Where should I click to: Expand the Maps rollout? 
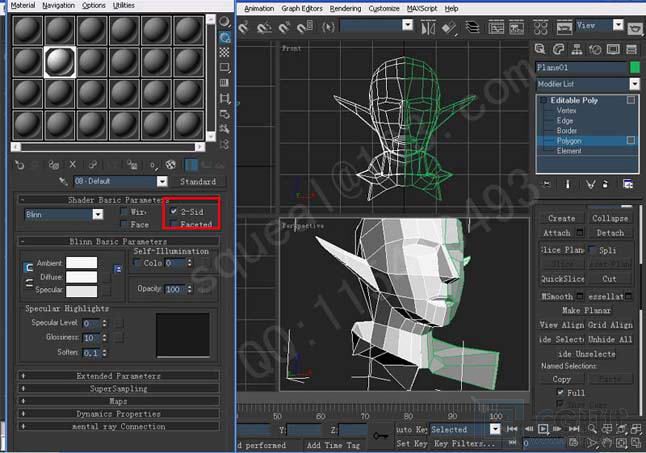tap(119, 401)
